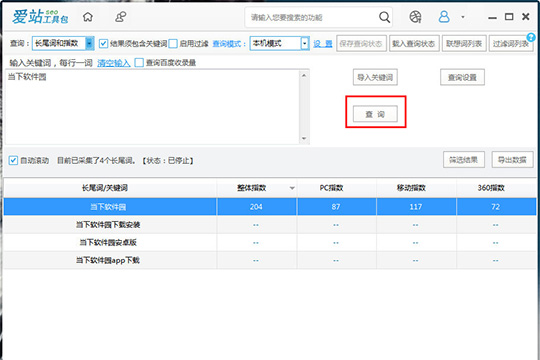The height and width of the screenshot is (360, 540).
Task: Sort by the 移动指数 column header
Action: 416,188
